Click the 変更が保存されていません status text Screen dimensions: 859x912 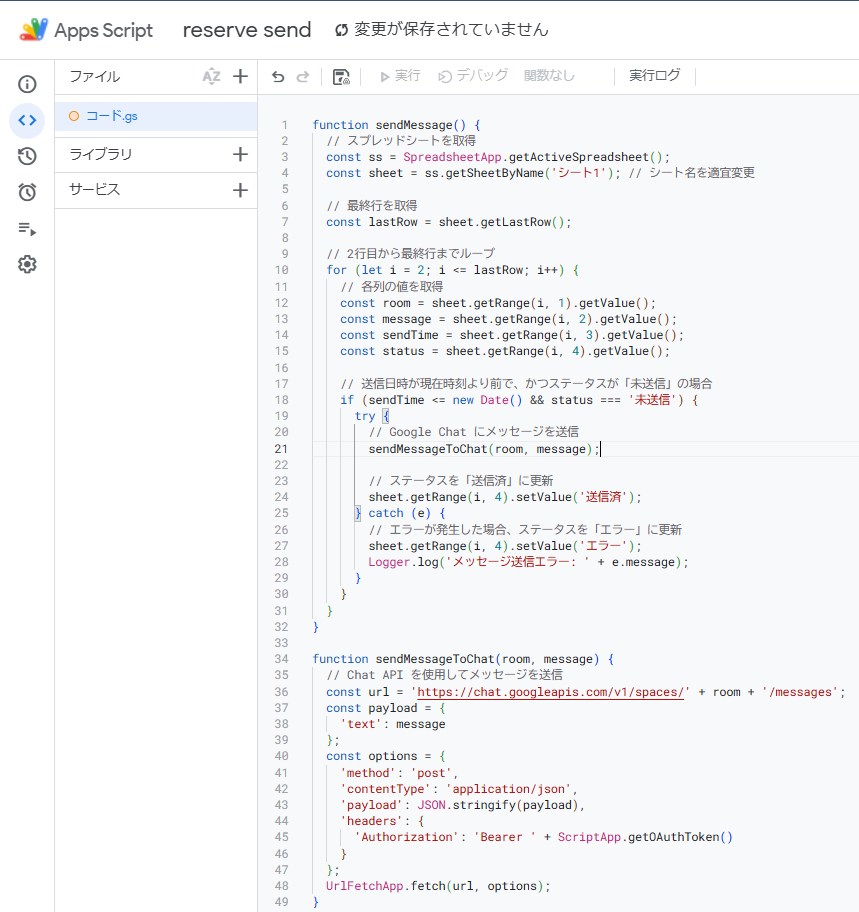point(451,30)
